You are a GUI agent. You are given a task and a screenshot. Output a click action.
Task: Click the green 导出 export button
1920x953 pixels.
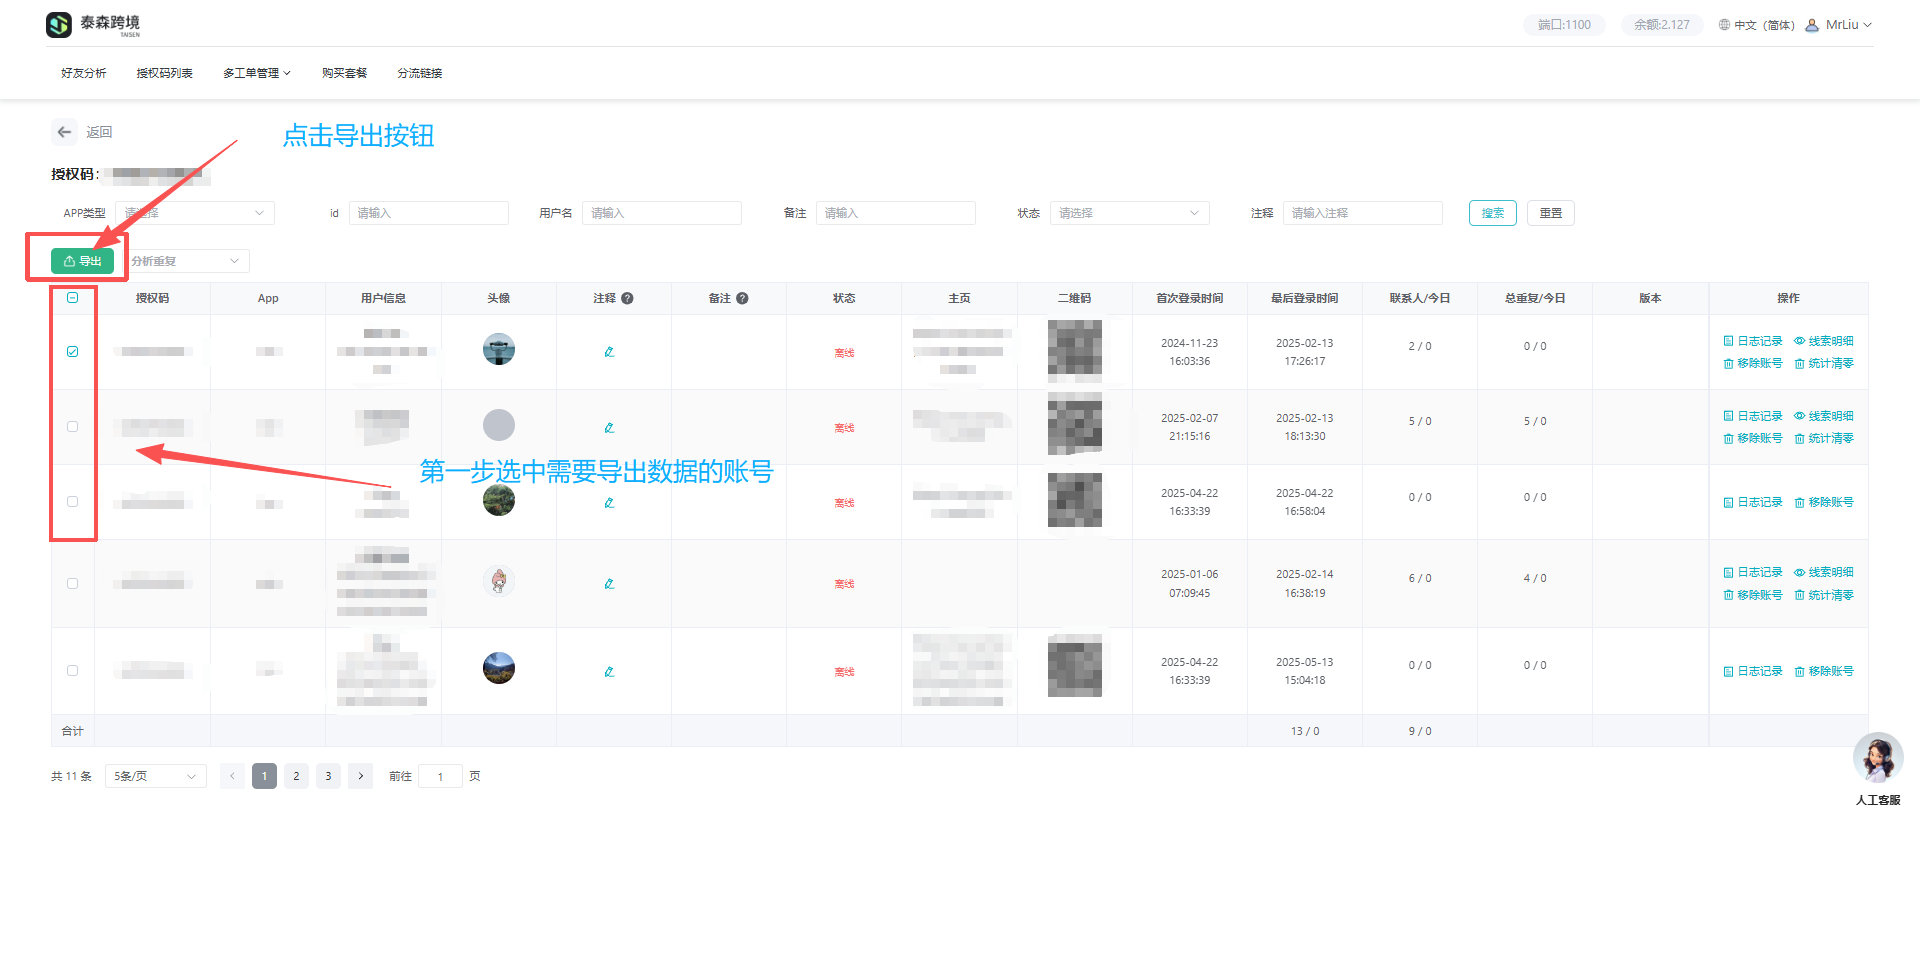coord(82,261)
